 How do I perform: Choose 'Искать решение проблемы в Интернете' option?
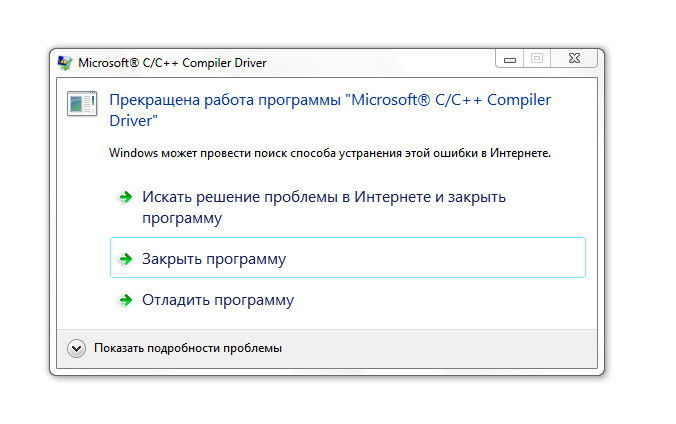click(x=324, y=207)
